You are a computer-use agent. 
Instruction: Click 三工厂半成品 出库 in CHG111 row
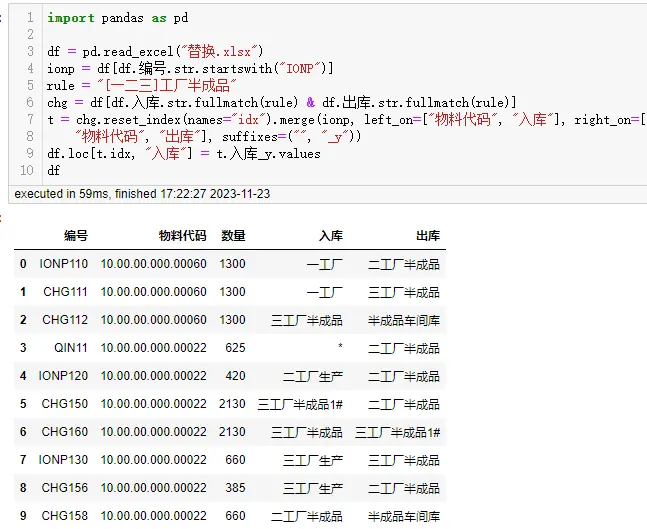pyautogui.click(x=404, y=292)
